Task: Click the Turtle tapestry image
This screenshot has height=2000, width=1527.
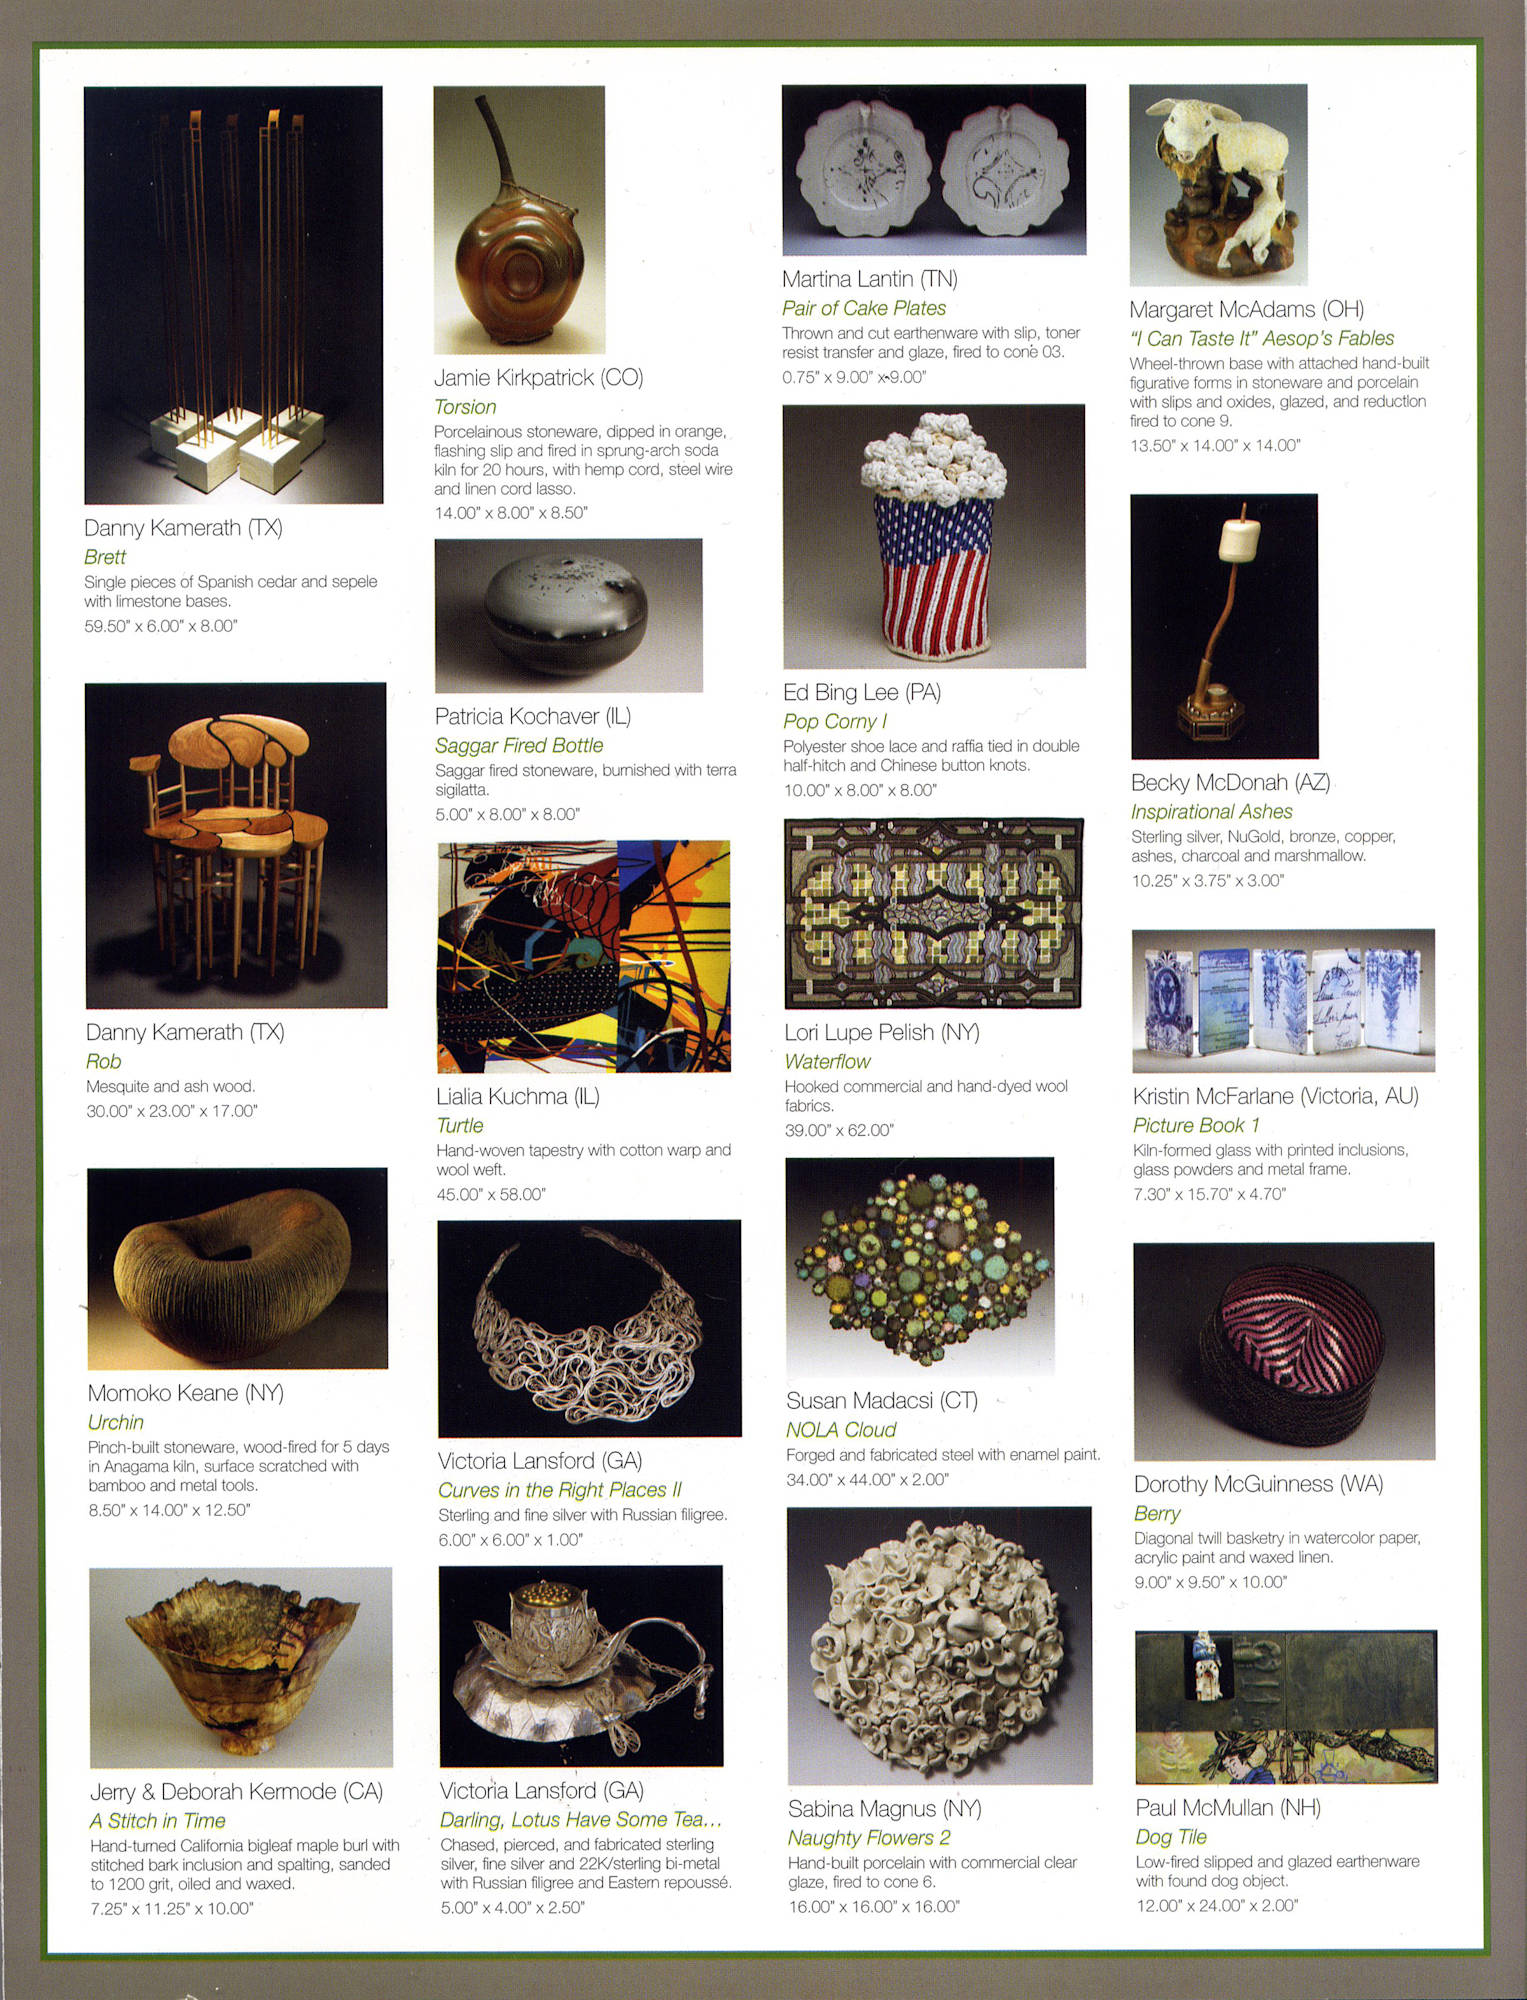Action: 583,957
